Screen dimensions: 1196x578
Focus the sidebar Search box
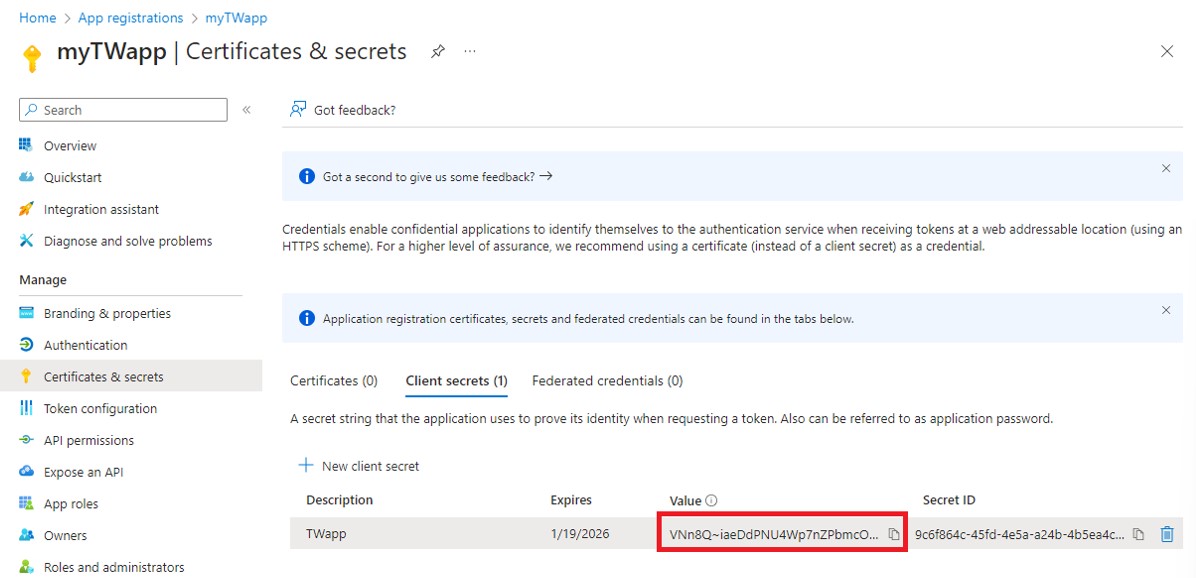point(123,110)
